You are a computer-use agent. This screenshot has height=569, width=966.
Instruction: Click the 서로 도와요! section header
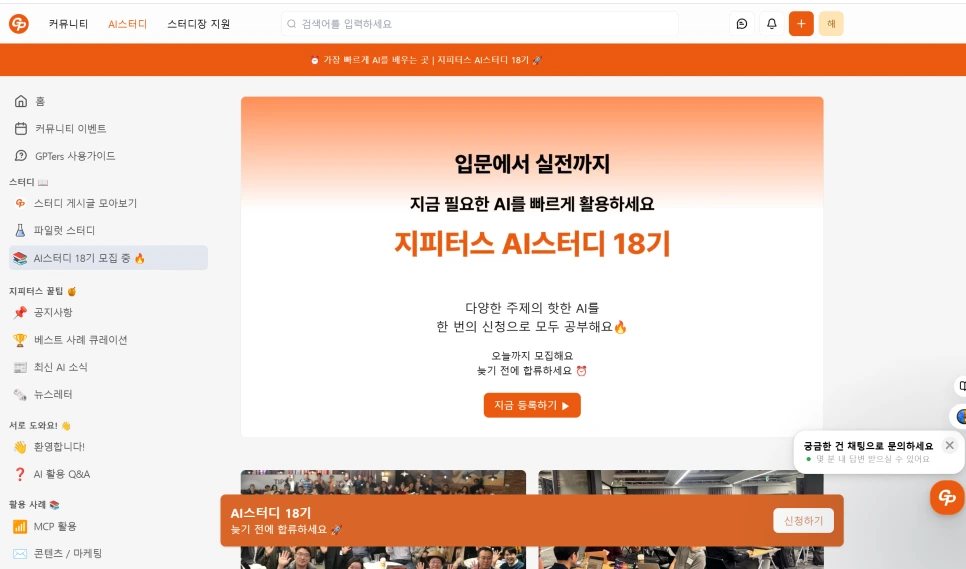[x=40, y=426]
